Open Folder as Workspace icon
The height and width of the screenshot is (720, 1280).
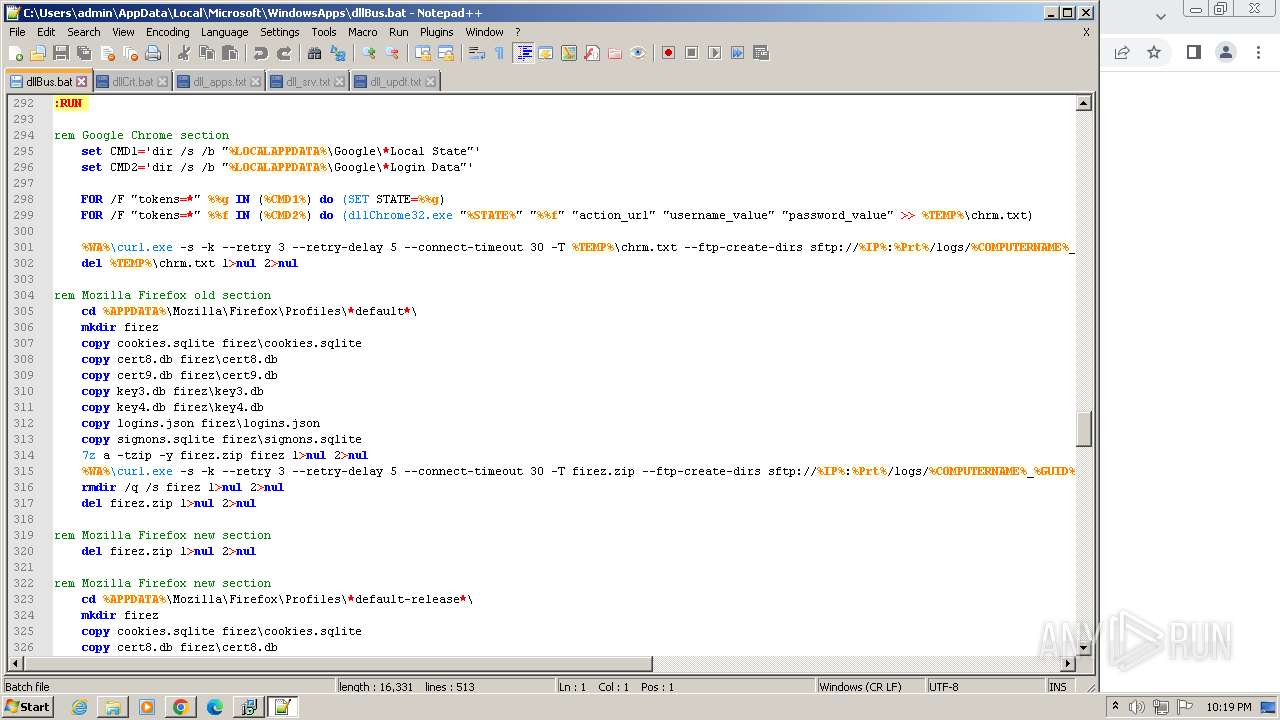point(615,53)
